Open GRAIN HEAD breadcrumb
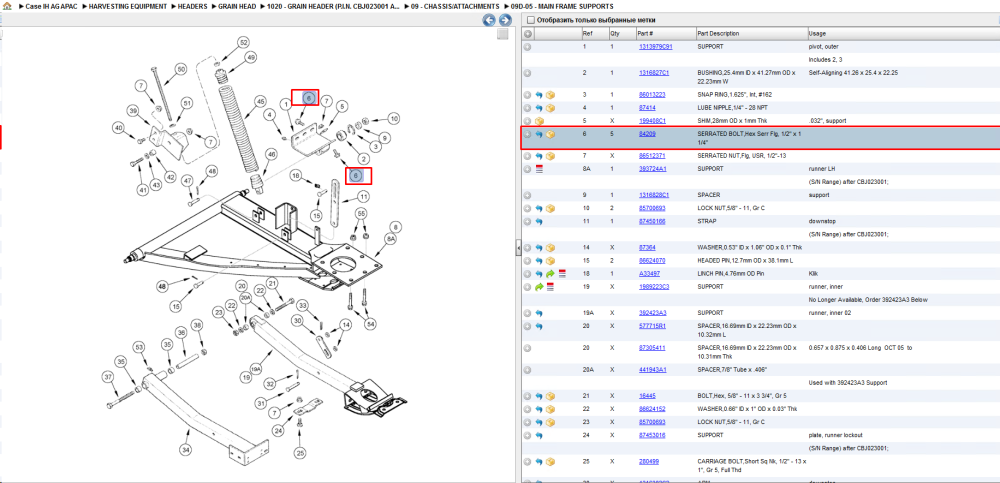 [x=236, y=6]
